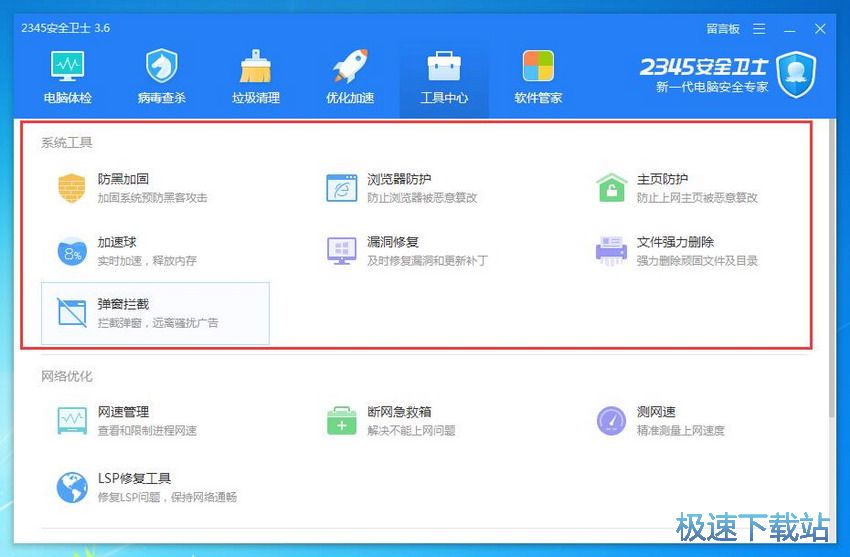Click the 系统工具 section heading
Screen dimensions: 850x557
coord(67,143)
